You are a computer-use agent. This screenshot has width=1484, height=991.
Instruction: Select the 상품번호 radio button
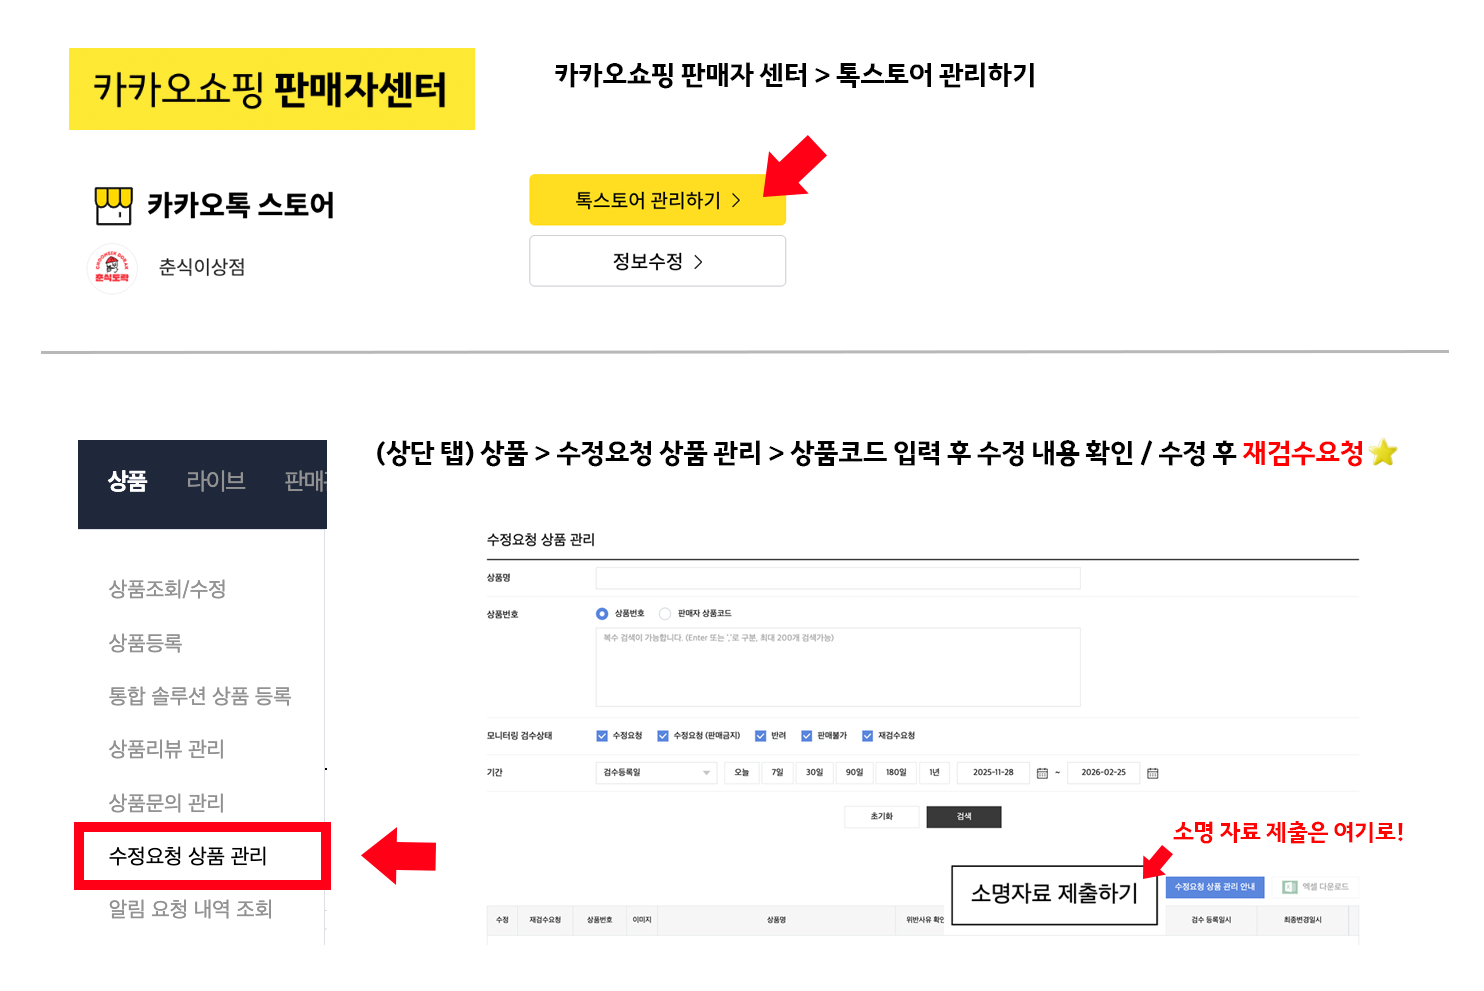pos(602,614)
